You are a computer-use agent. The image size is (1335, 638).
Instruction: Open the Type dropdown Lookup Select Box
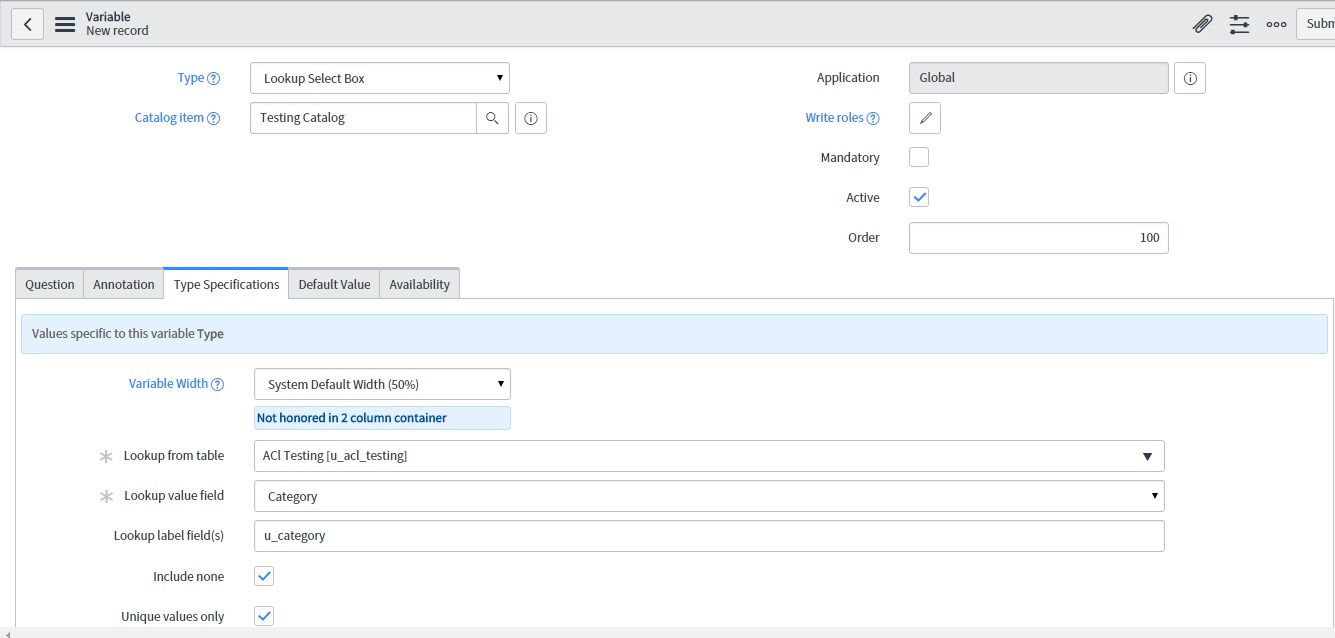point(380,78)
